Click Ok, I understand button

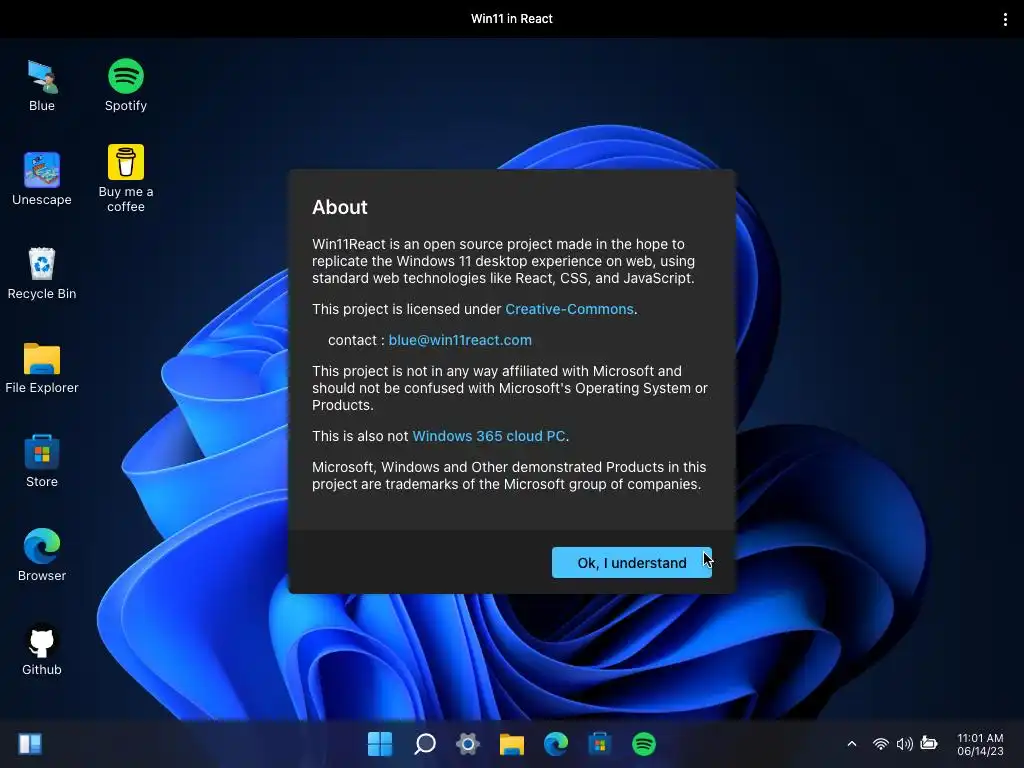coord(632,562)
